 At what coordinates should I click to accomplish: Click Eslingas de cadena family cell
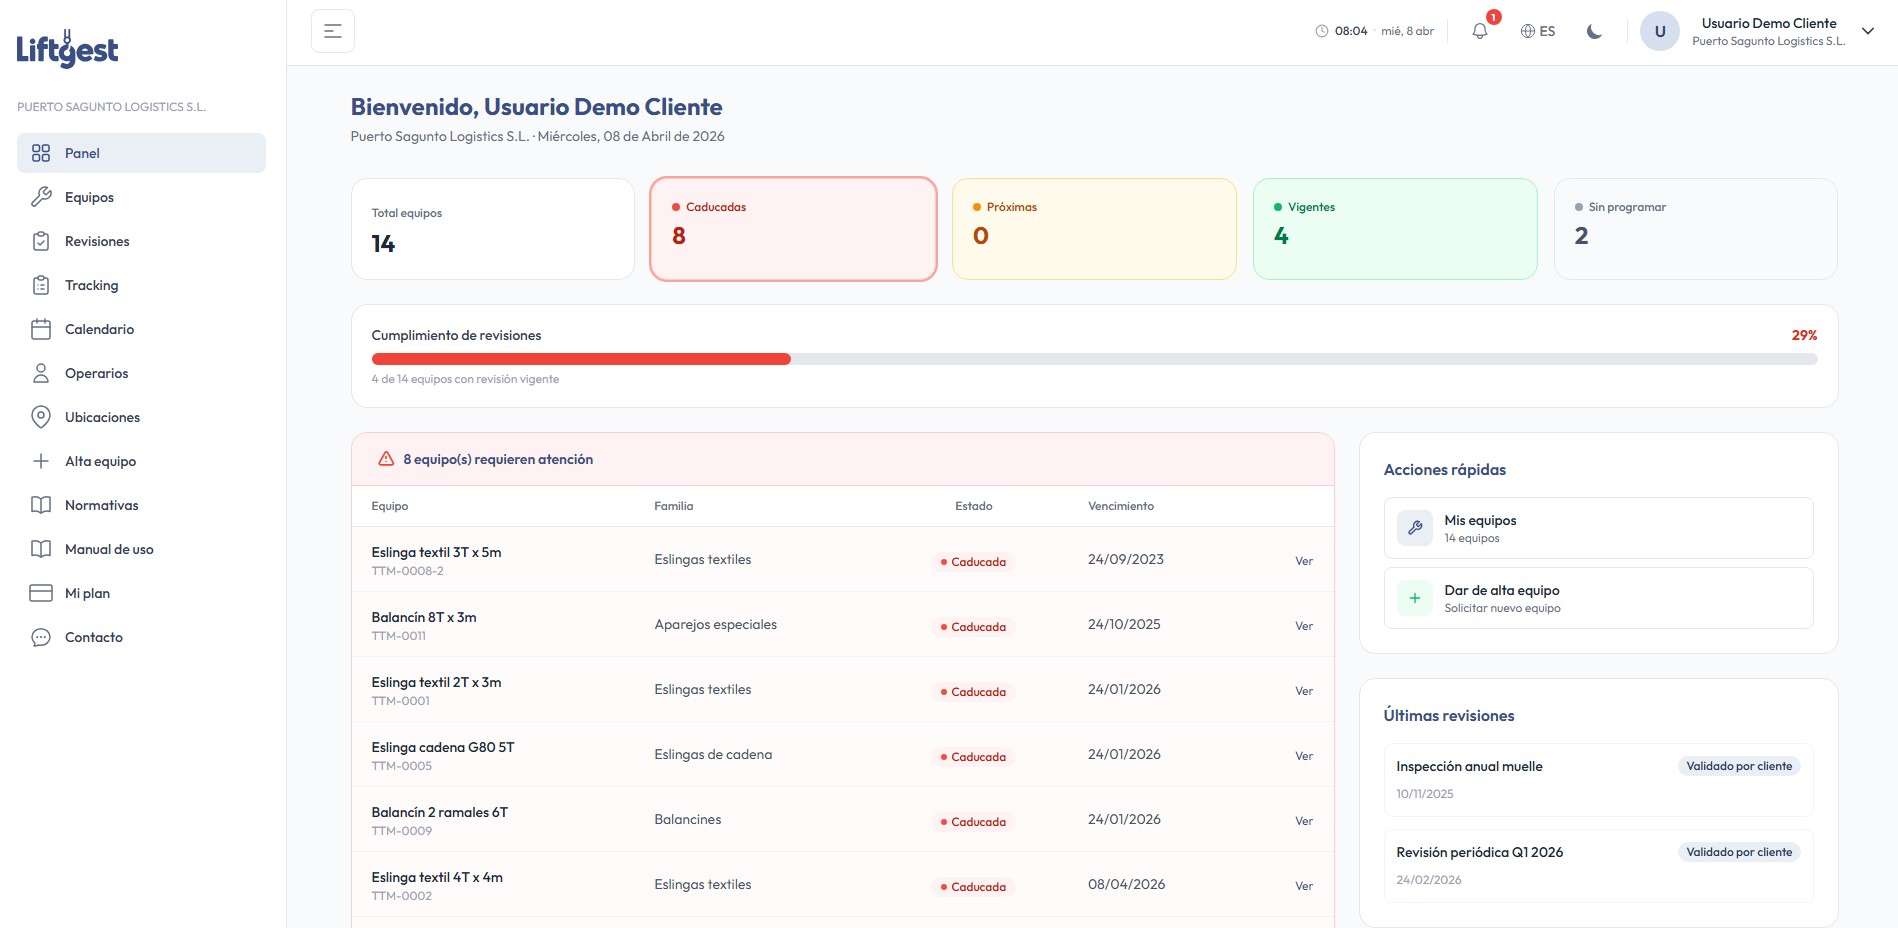[713, 754]
